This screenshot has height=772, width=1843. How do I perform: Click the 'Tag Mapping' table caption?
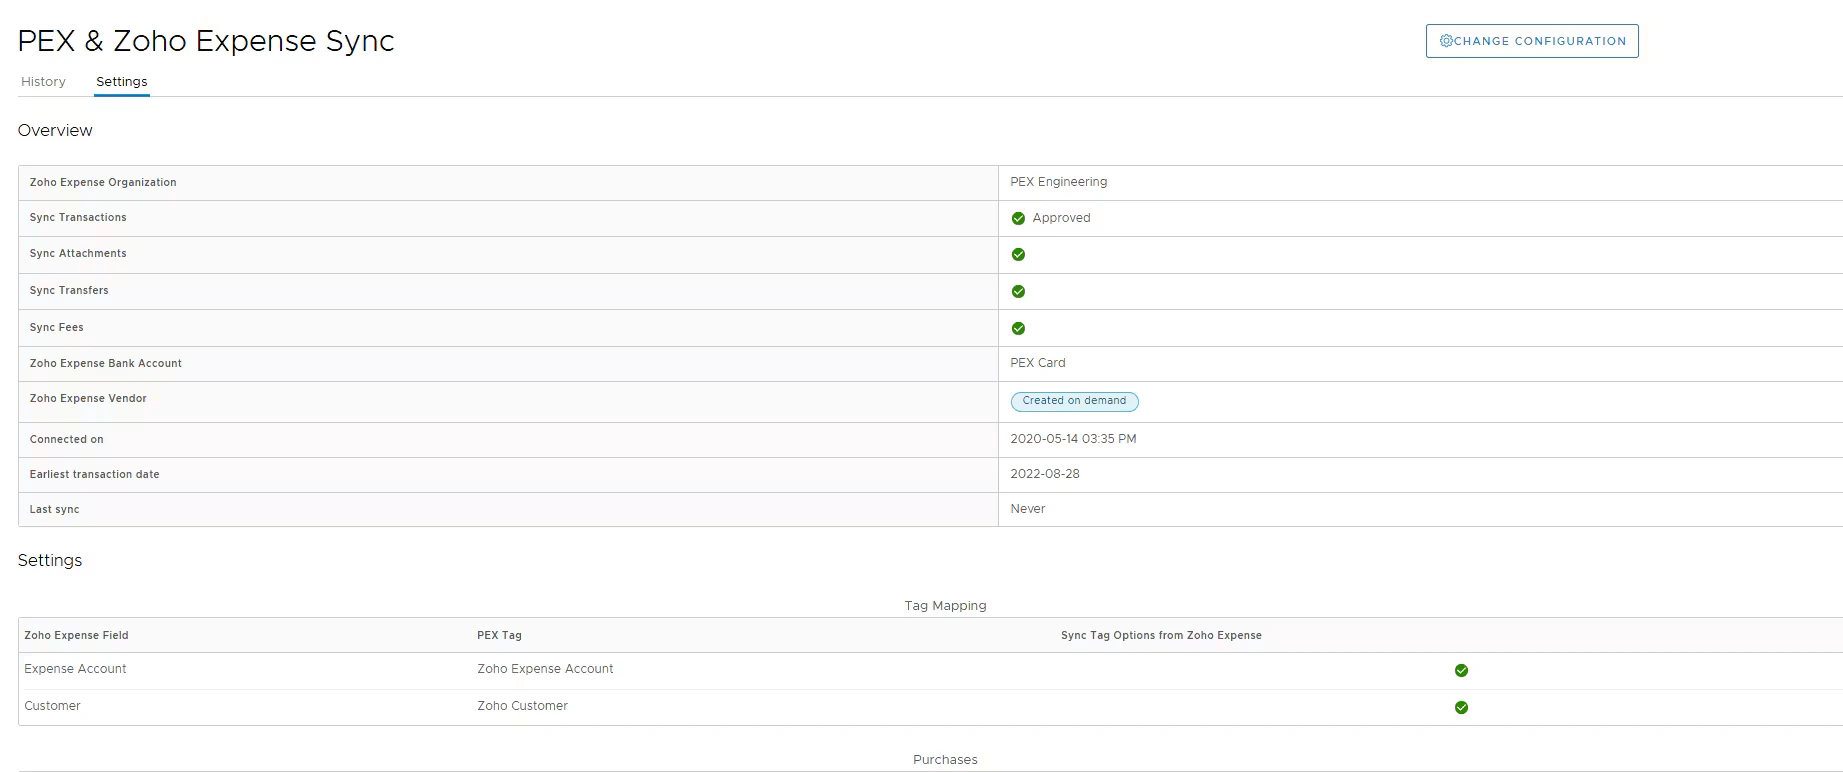tap(945, 606)
